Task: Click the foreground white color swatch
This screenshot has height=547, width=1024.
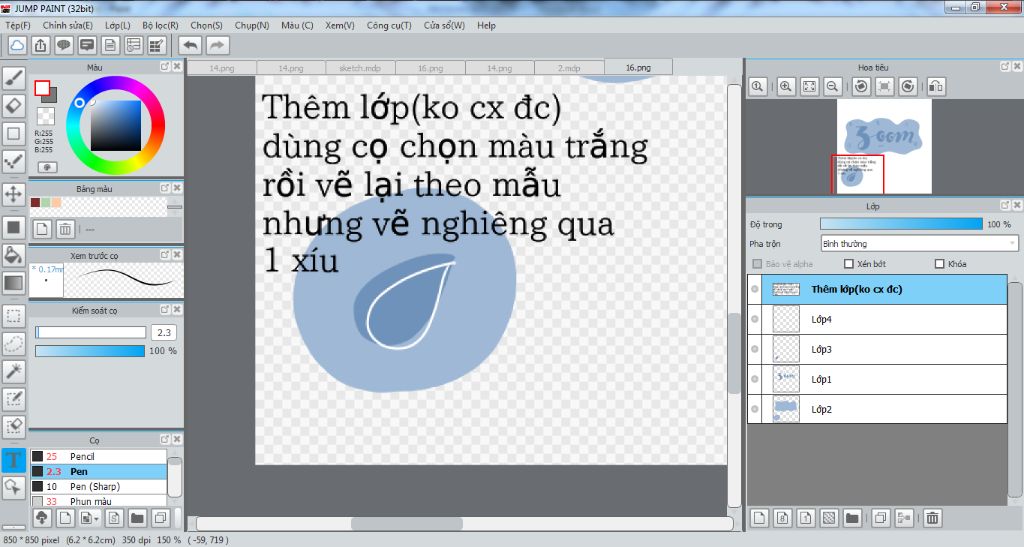Action: (42, 88)
